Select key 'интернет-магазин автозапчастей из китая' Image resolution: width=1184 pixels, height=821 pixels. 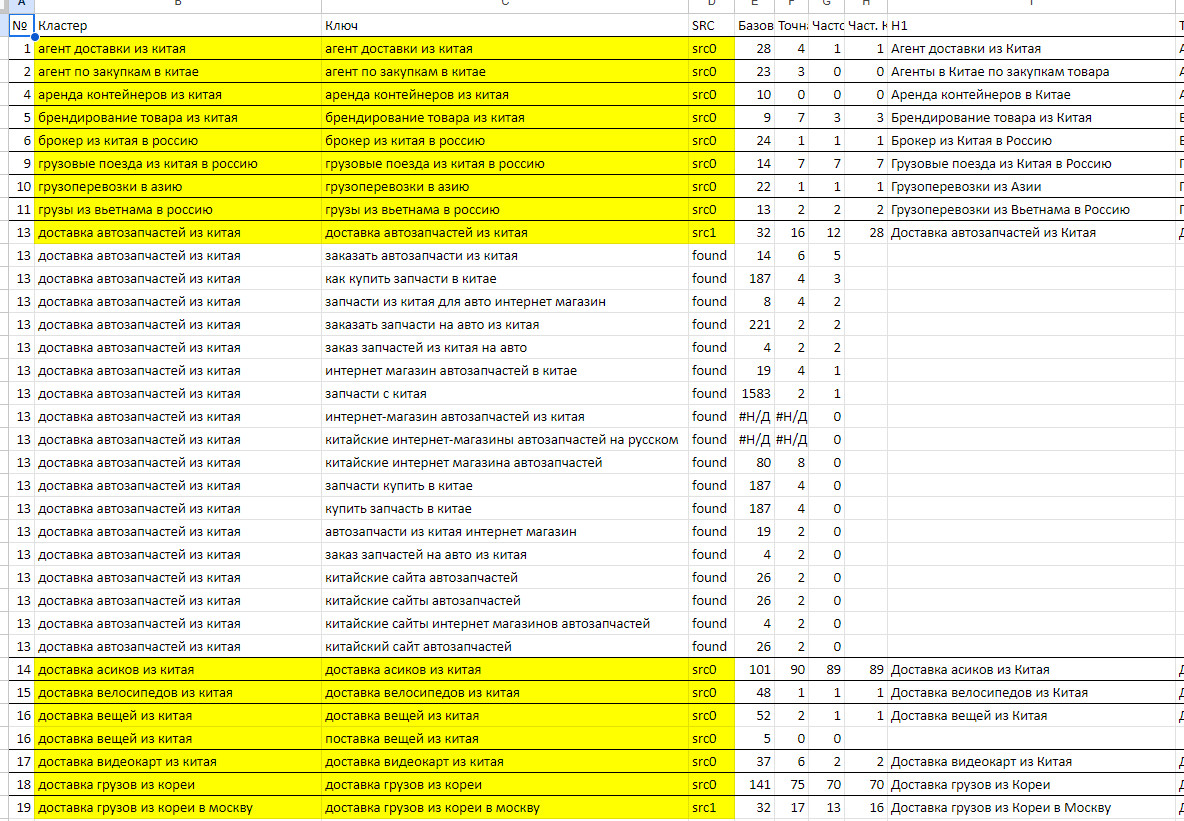[504, 417]
